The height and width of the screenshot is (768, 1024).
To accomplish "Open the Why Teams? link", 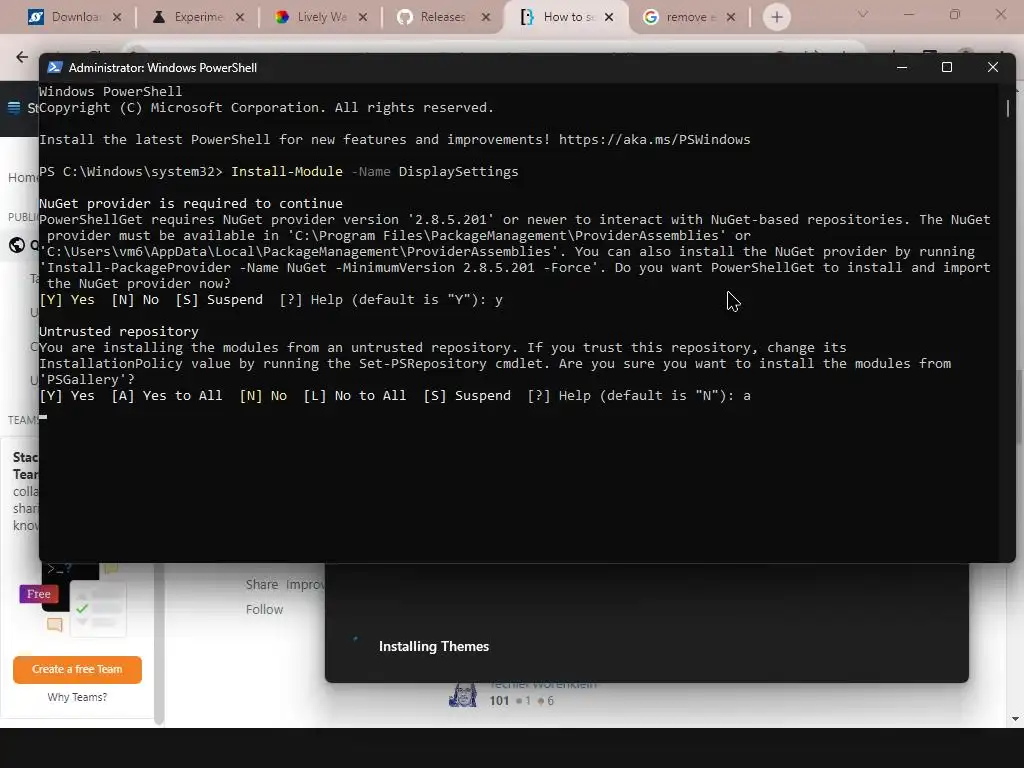I will [77, 697].
